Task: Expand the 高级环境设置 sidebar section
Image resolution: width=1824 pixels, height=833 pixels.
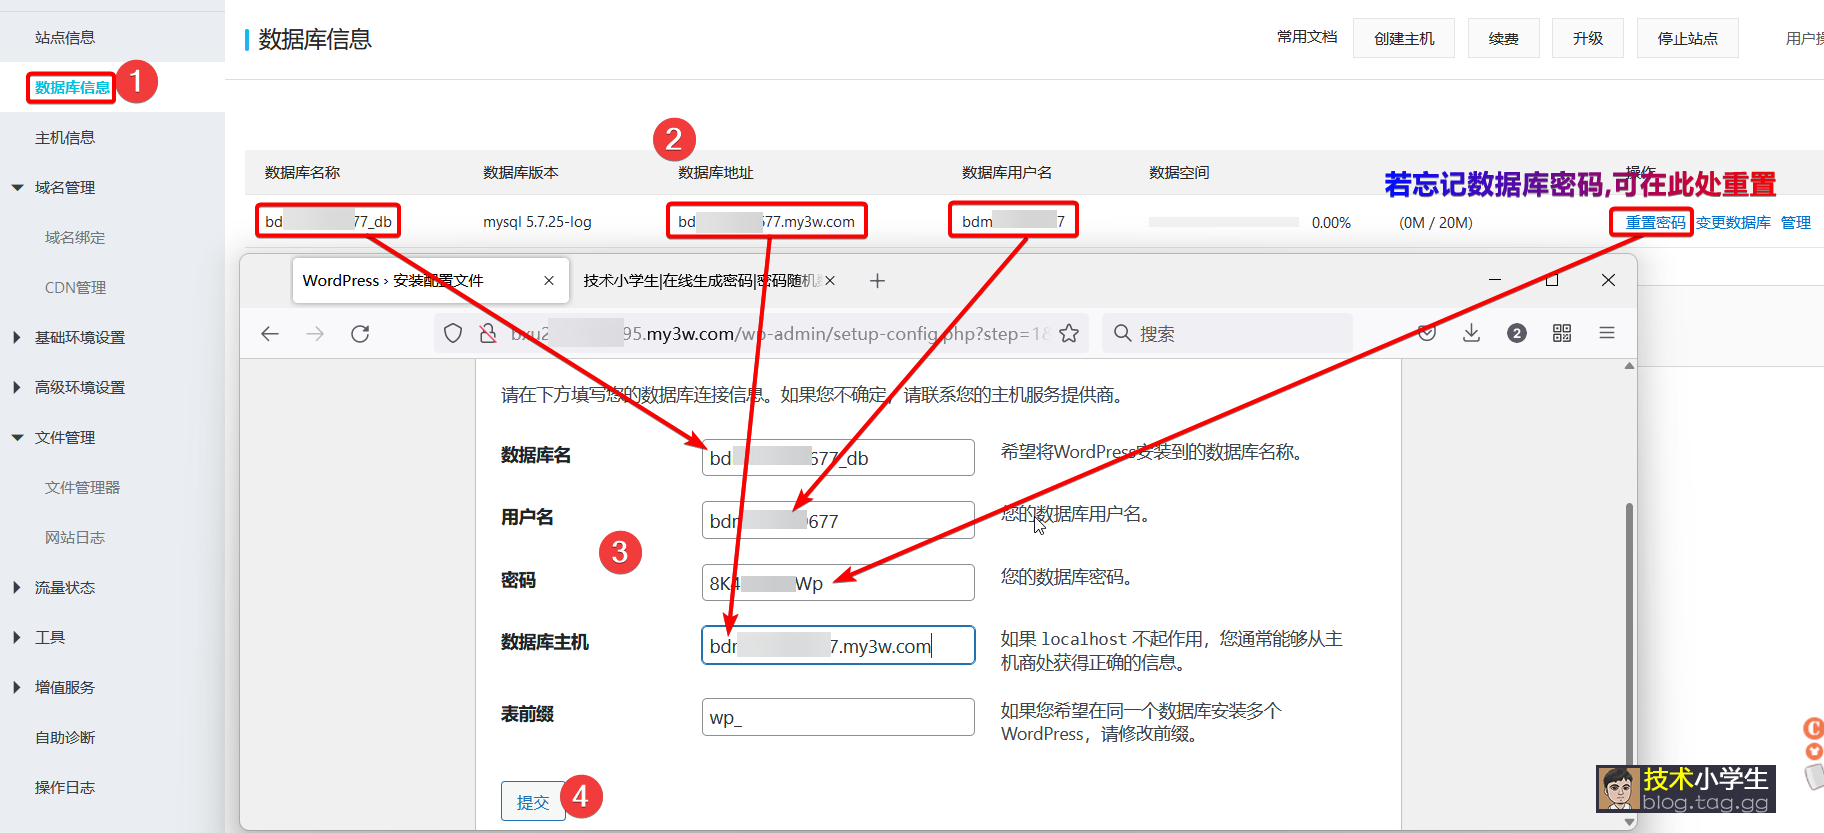Action: click(79, 388)
